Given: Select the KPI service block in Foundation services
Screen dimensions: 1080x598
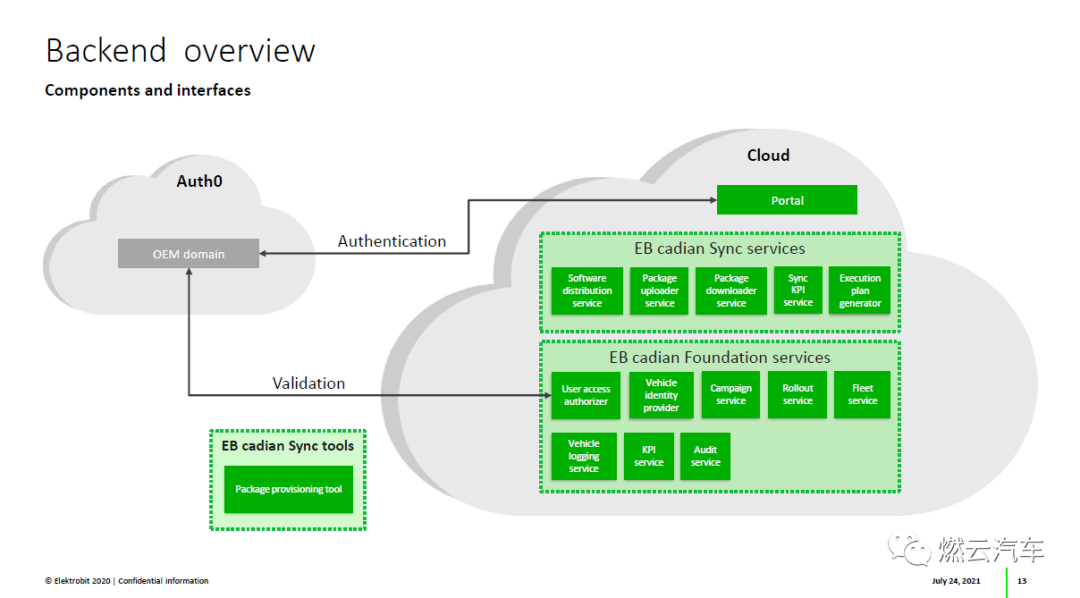Looking at the screenshot, I should coord(648,456).
